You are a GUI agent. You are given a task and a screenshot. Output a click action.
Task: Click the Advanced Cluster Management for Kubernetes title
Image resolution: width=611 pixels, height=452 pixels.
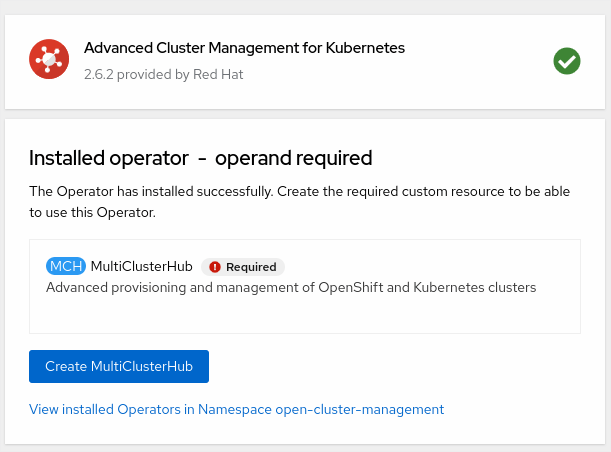click(244, 47)
